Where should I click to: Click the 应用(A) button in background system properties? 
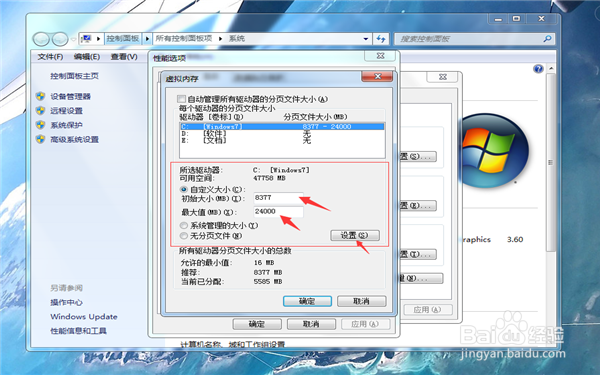pos(427,310)
